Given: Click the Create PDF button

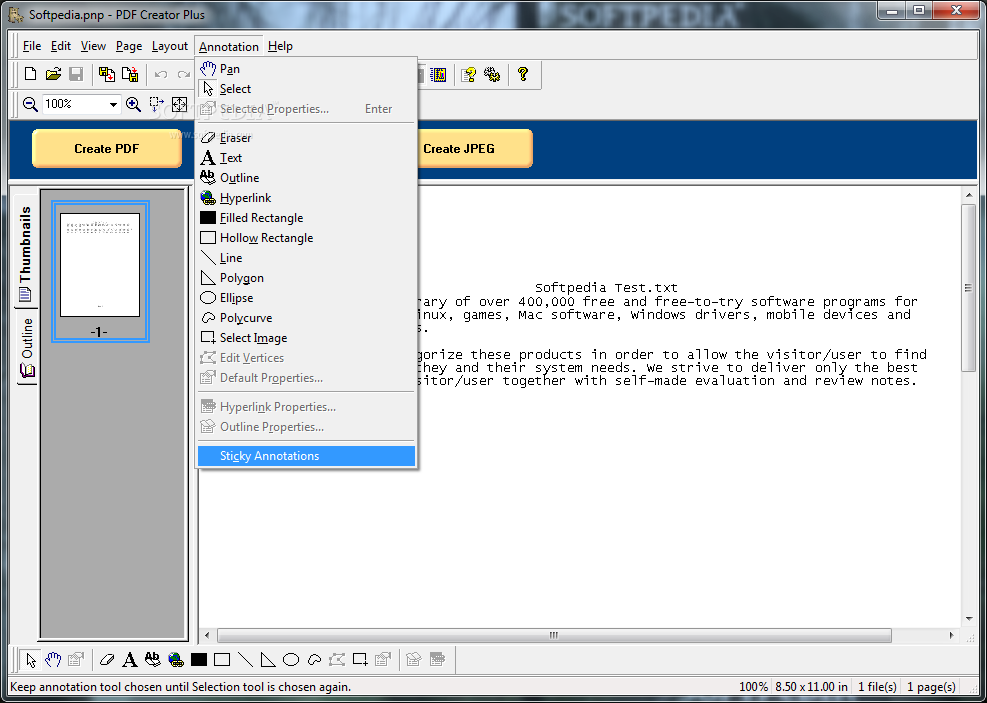Looking at the screenshot, I should point(106,149).
